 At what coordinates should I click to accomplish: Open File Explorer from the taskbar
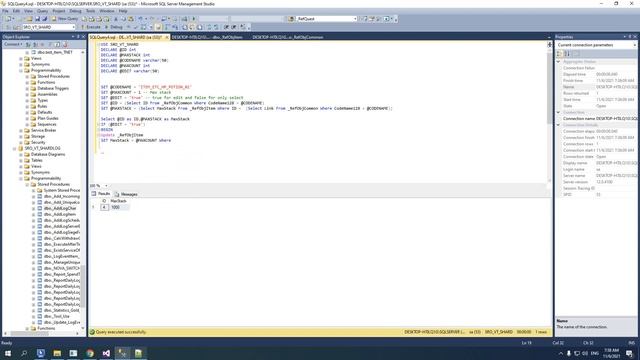[x=57, y=353]
